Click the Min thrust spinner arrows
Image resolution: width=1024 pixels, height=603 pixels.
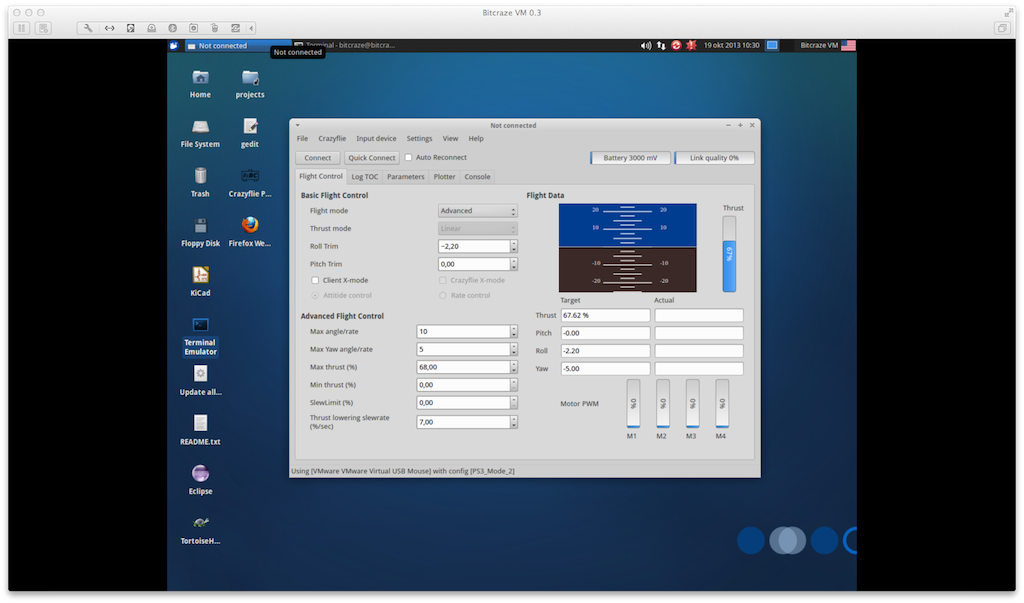[514, 385]
